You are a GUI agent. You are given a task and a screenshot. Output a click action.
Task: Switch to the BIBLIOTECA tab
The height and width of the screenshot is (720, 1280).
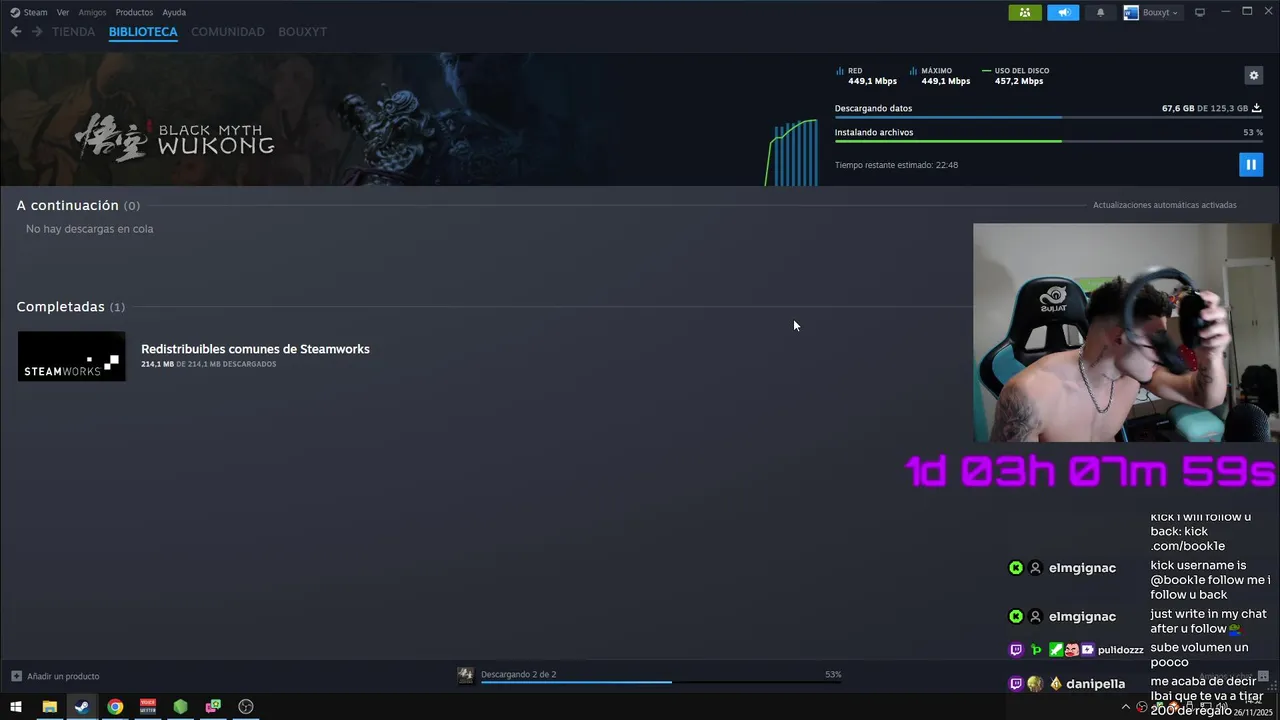[x=143, y=32]
